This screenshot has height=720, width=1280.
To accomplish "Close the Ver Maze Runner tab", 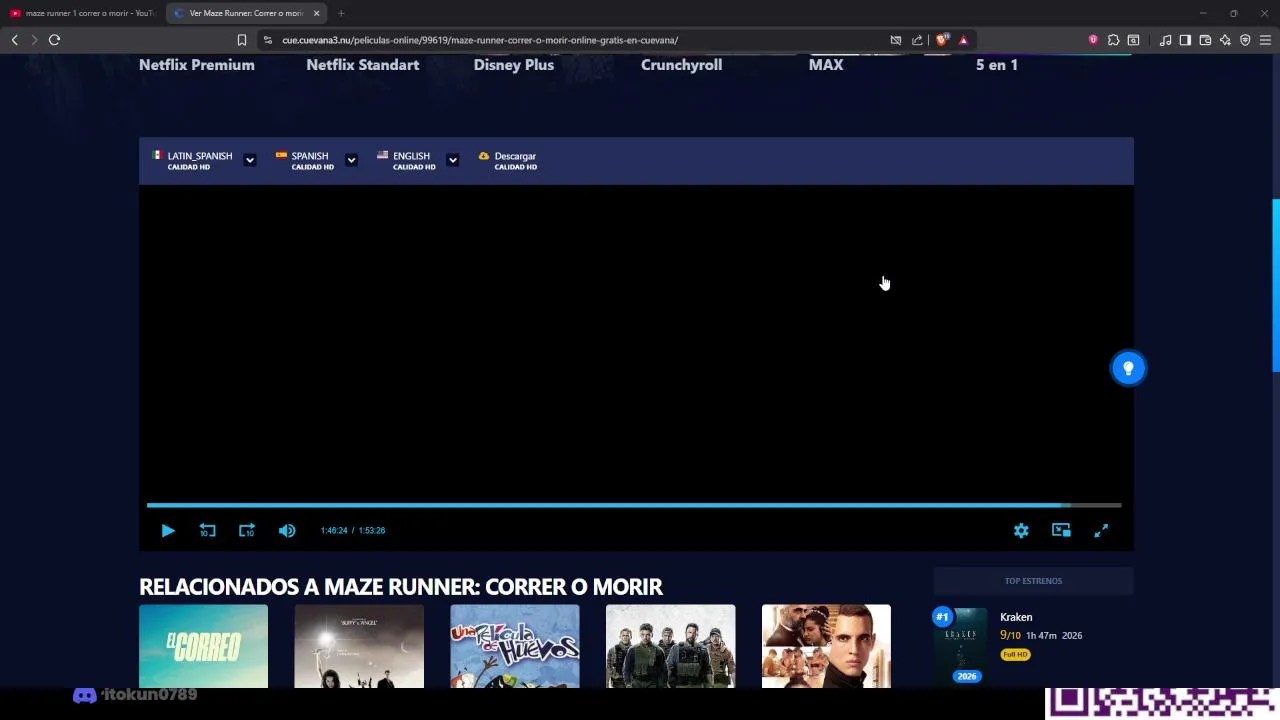I will click(316, 13).
